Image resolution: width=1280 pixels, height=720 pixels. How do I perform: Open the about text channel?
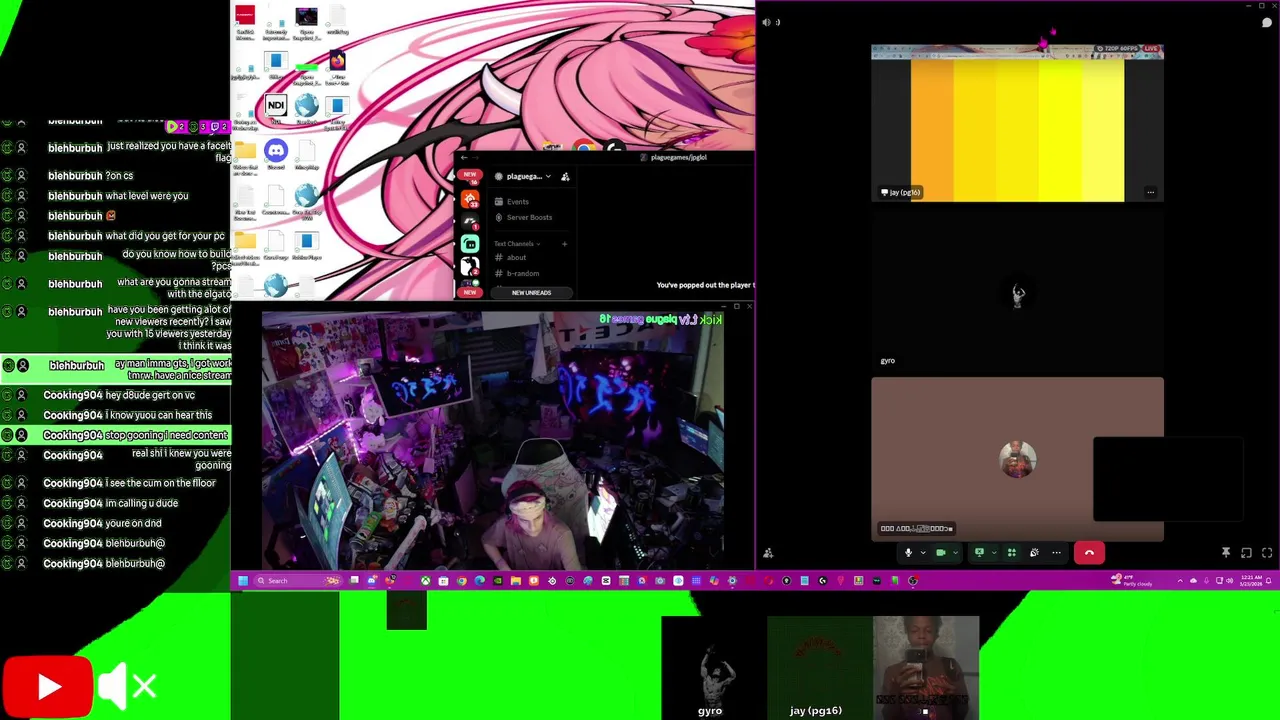tap(514, 257)
